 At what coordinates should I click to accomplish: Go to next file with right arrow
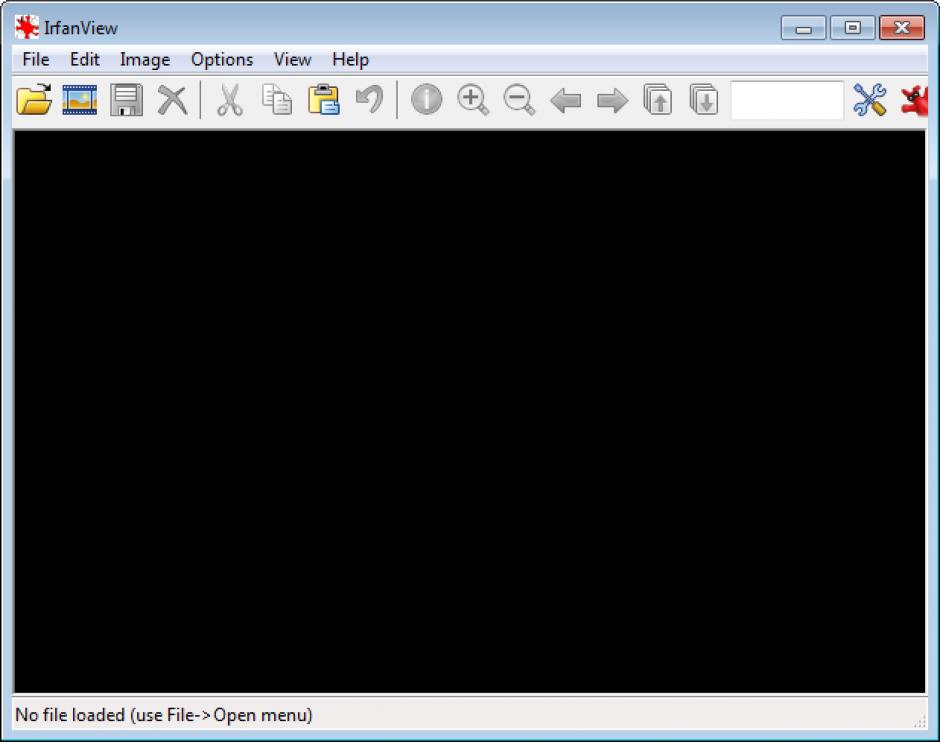pyautogui.click(x=612, y=100)
